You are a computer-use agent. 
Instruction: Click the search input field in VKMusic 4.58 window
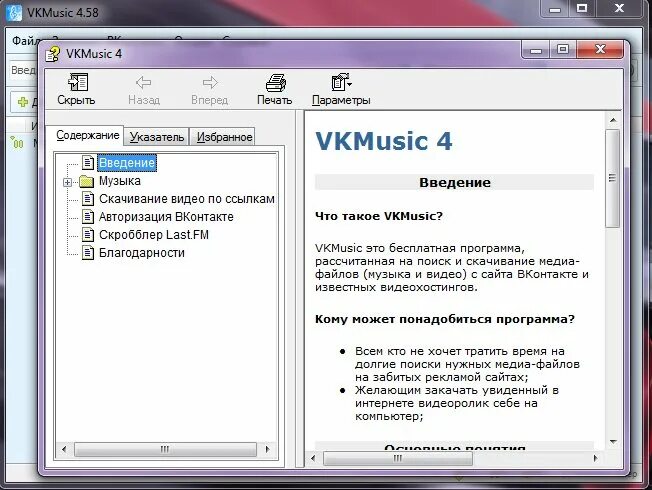(24, 70)
